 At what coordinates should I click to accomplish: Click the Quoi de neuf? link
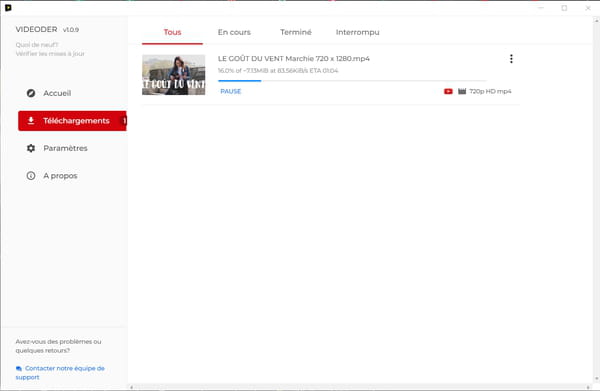click(37, 45)
